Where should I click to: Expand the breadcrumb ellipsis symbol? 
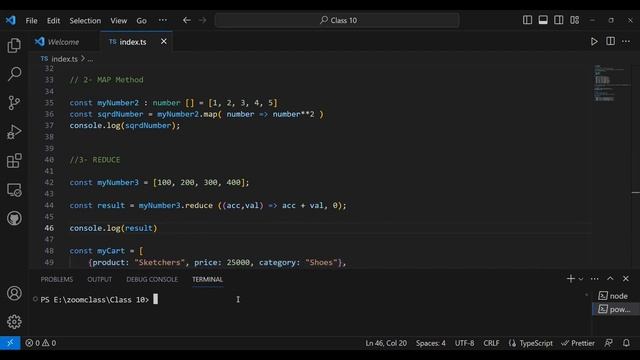(90, 59)
